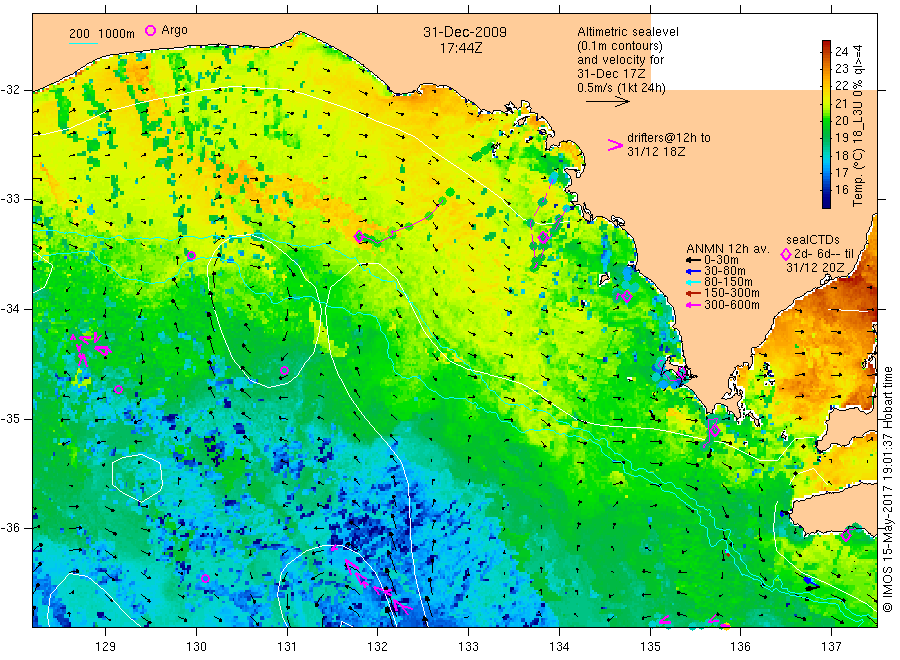900x660 pixels.
Task: Click the -33 latitude axis label
Action: (10, 199)
